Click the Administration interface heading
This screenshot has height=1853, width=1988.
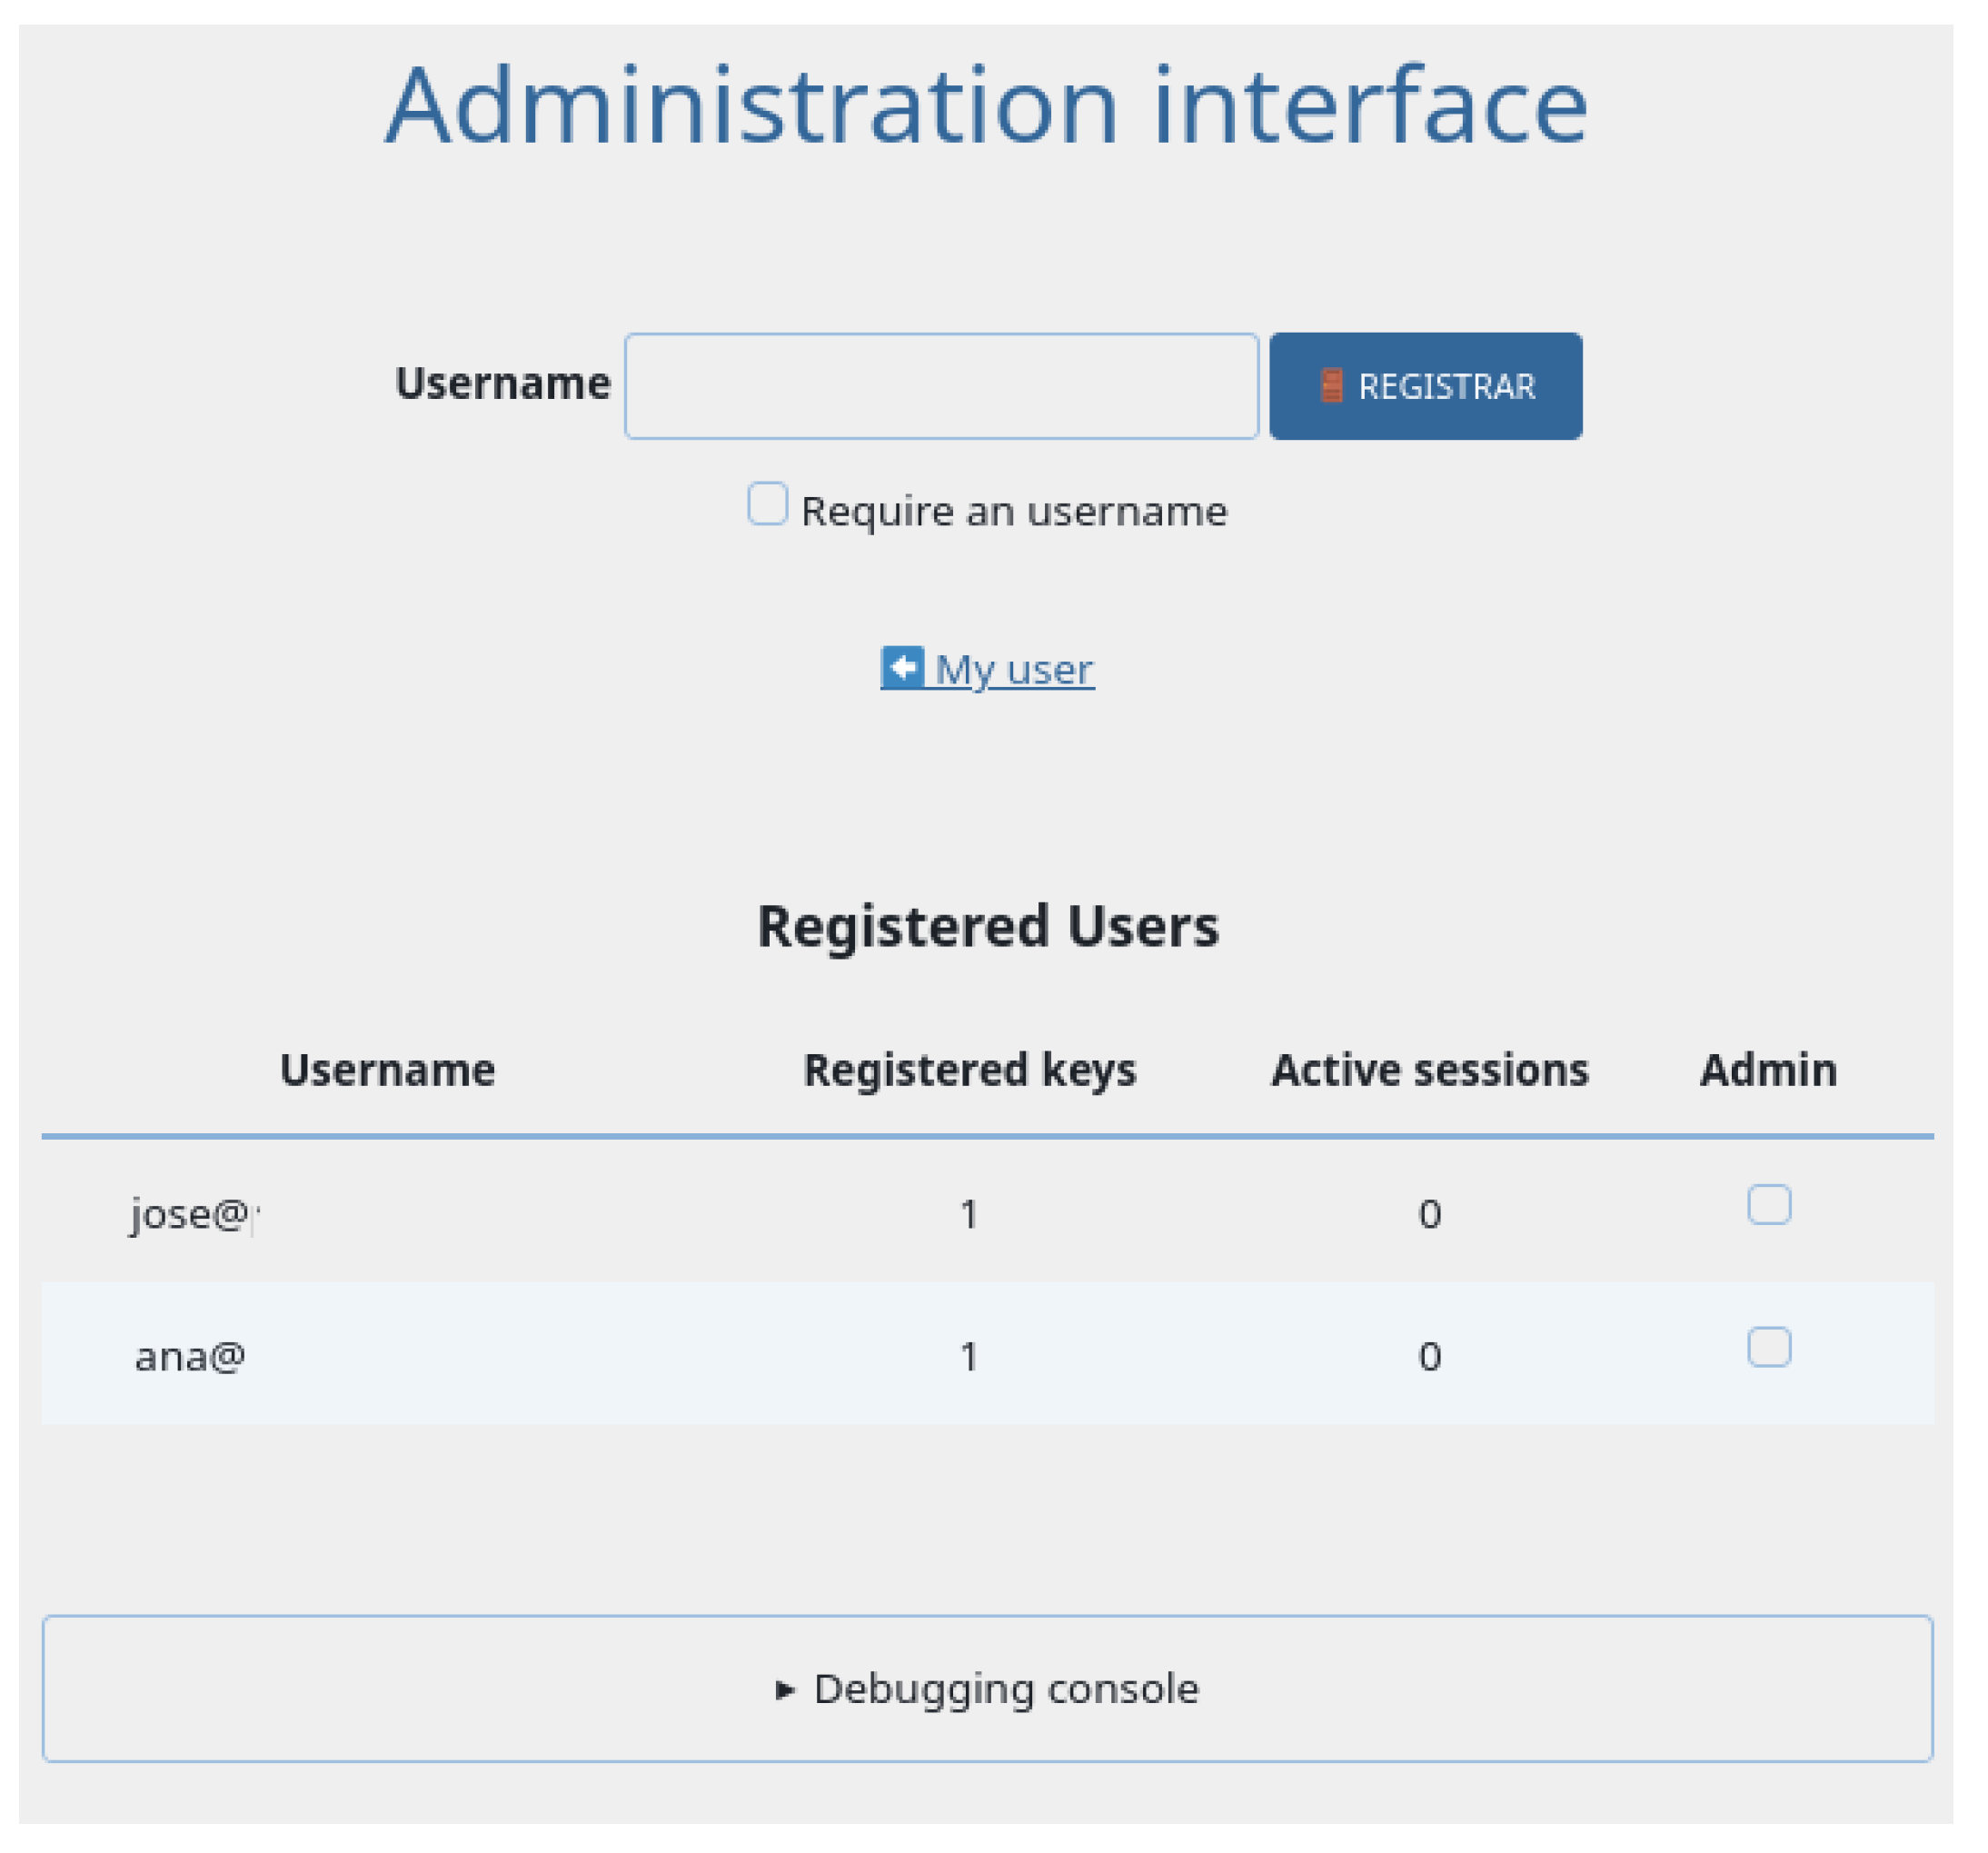[x=987, y=106]
